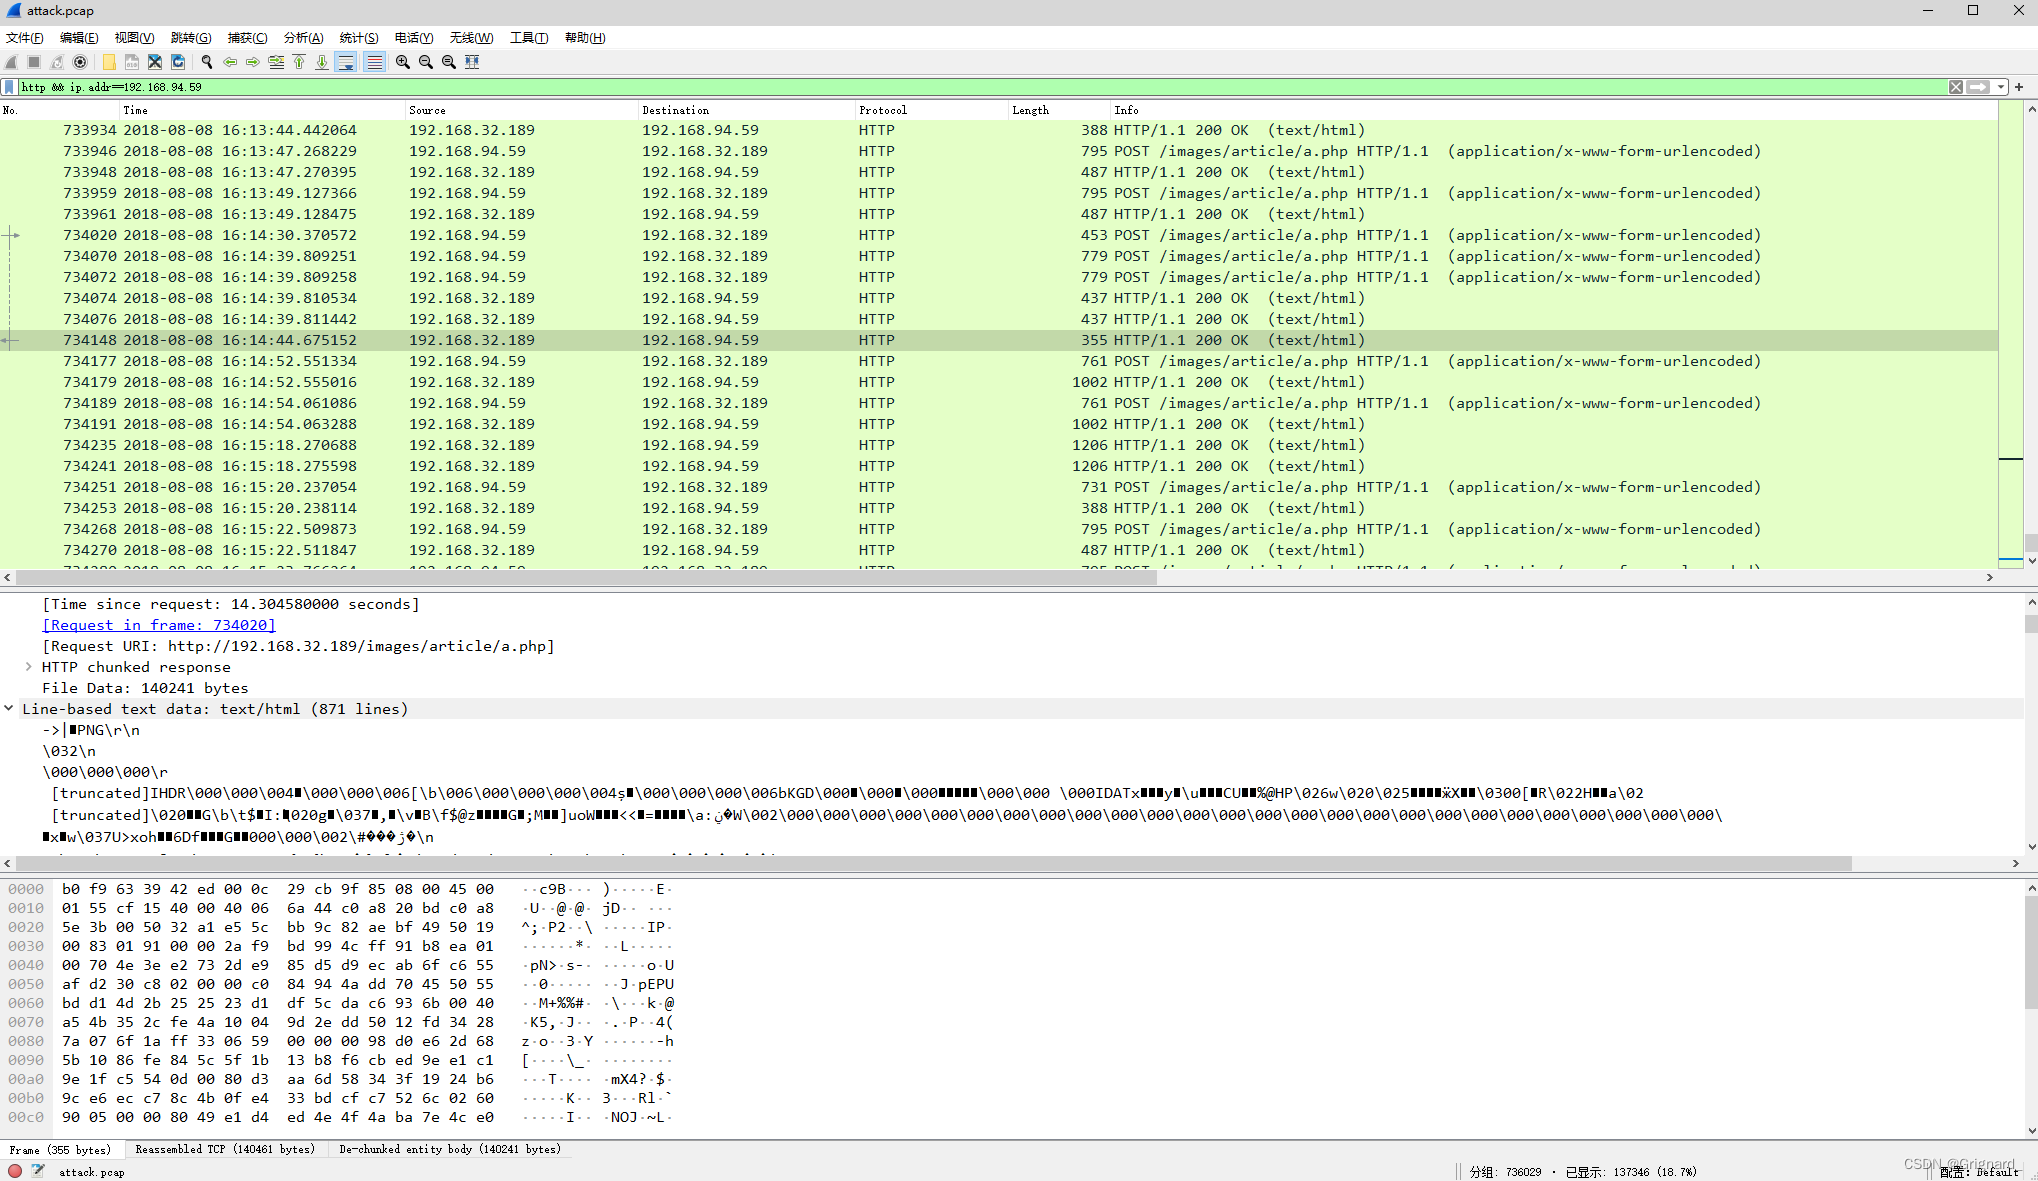Open the 无线(W) menu
The image size is (2038, 1181).
pos(471,38)
